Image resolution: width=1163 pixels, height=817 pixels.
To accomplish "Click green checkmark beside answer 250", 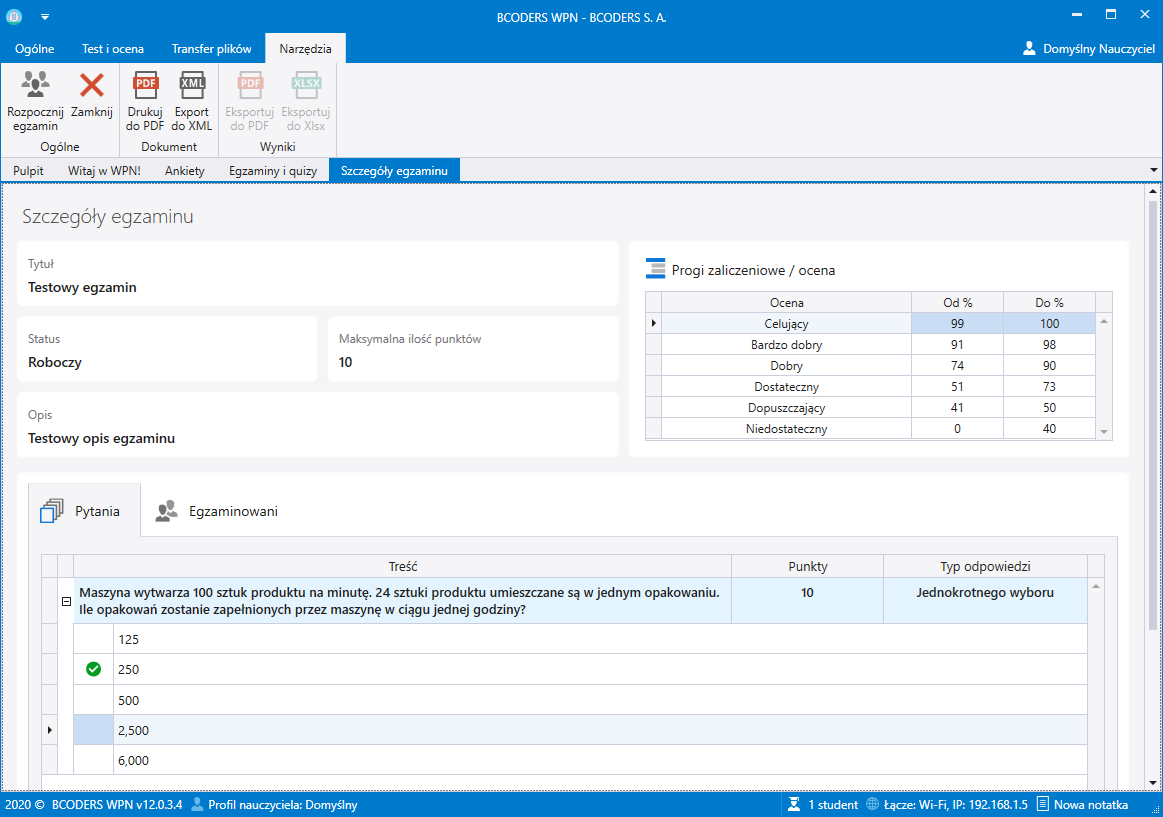I will point(93,669).
